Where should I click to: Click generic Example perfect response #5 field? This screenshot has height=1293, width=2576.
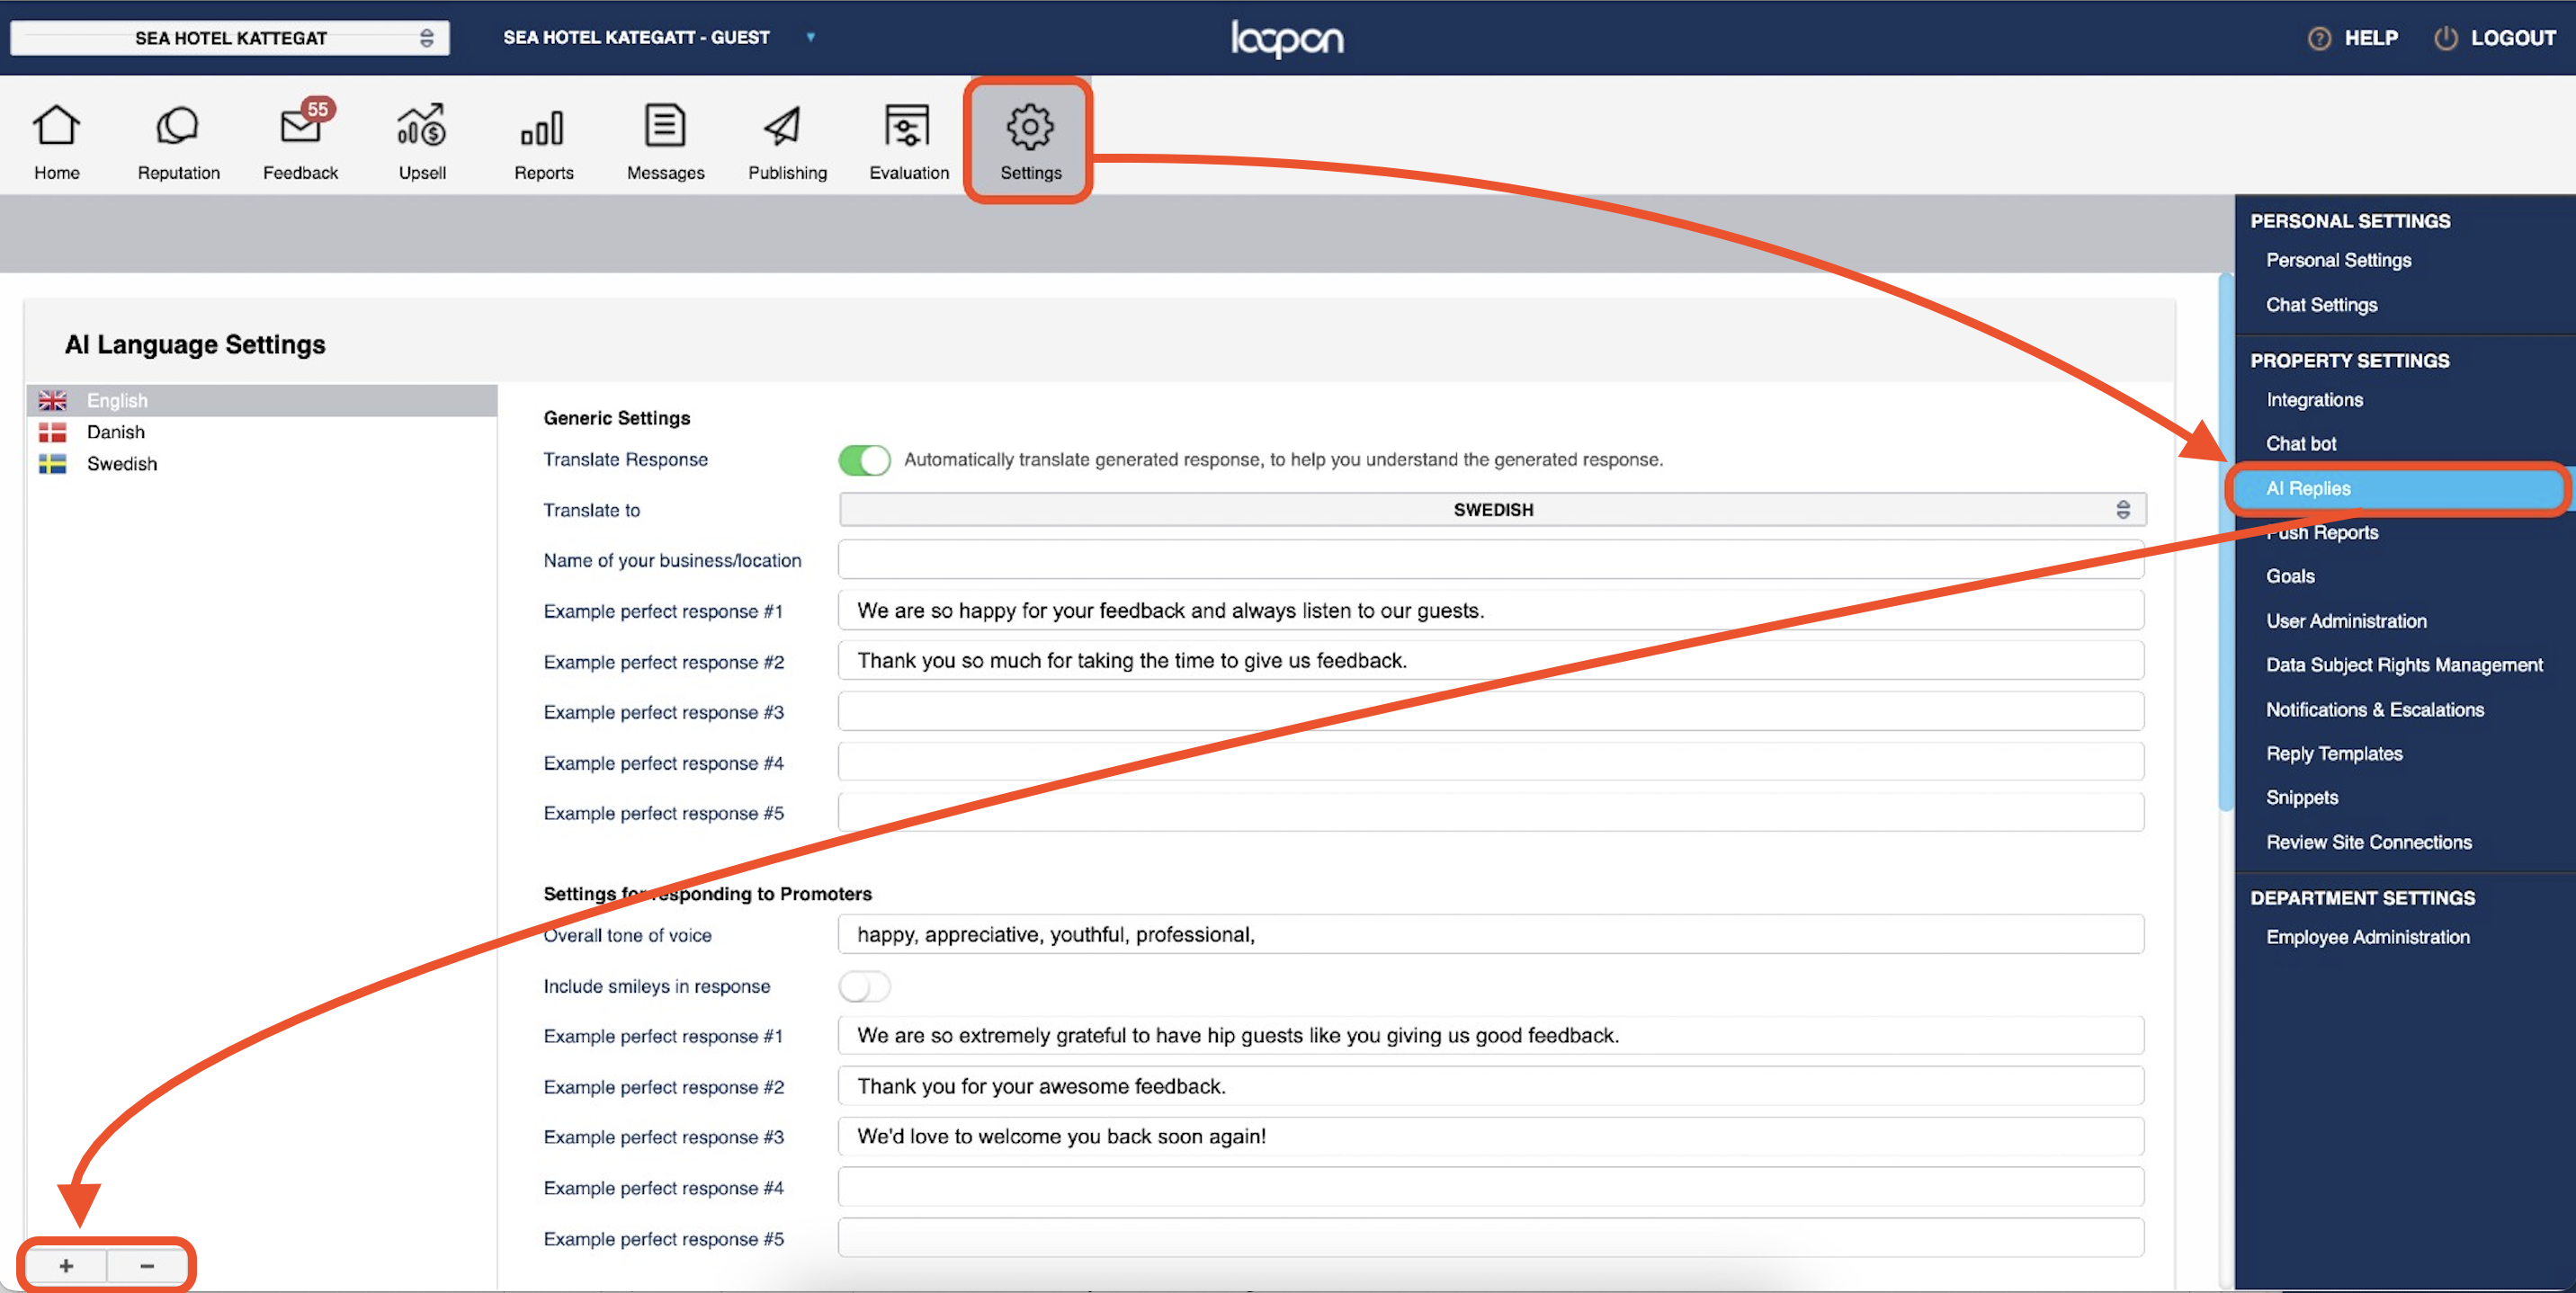[x=1491, y=813]
